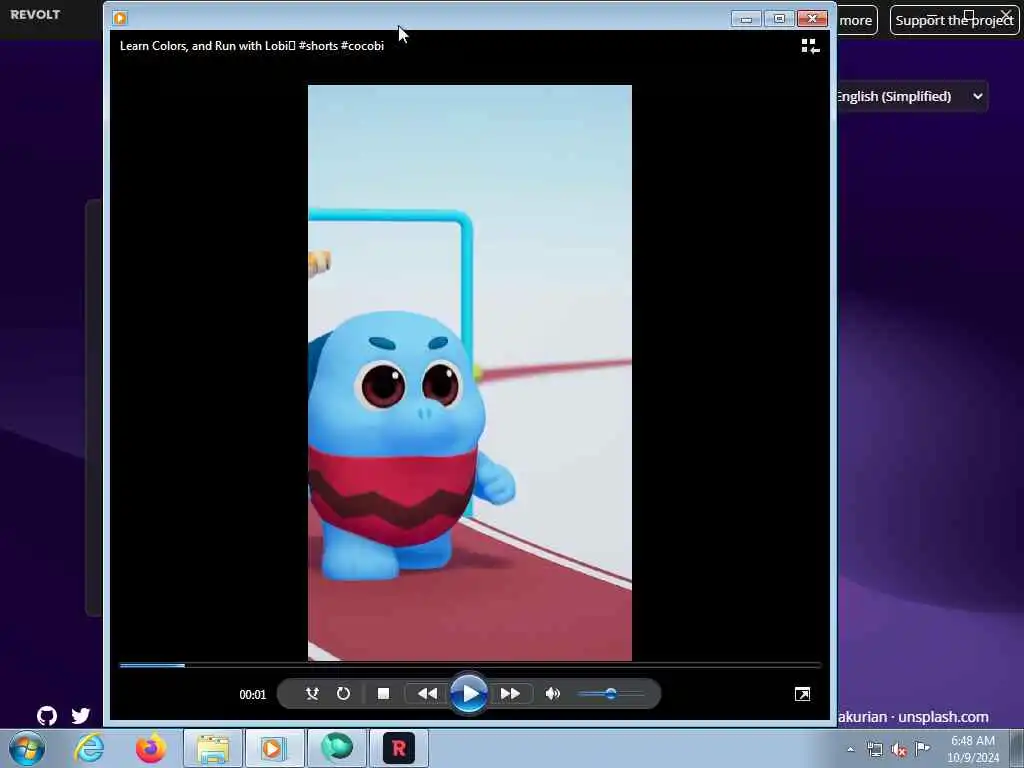
Task: Launch Internet Explorer from the taskbar
Action: pos(89,748)
